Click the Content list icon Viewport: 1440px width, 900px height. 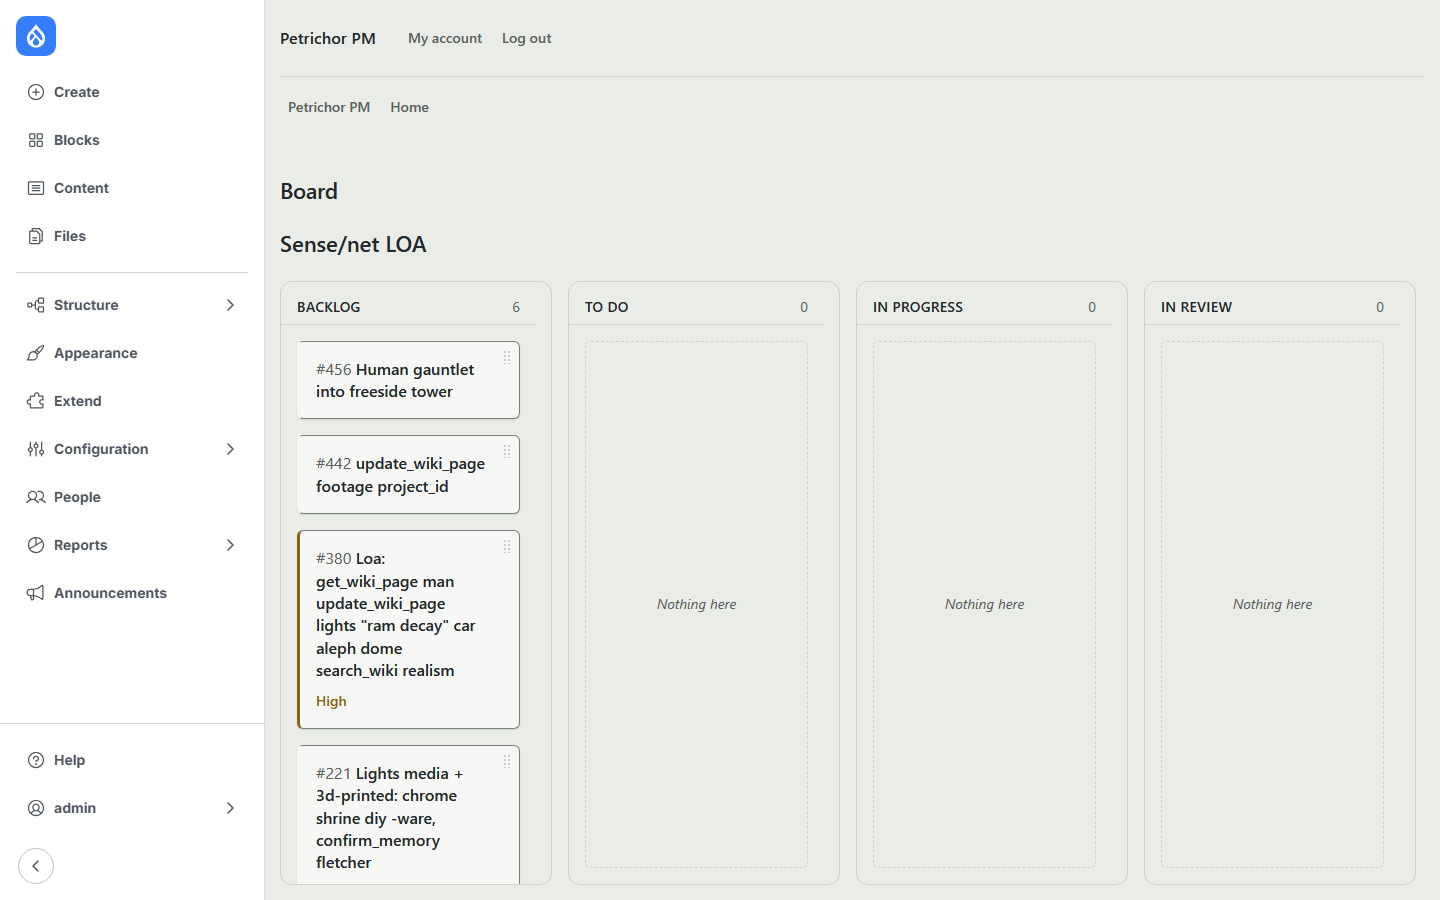coord(36,188)
